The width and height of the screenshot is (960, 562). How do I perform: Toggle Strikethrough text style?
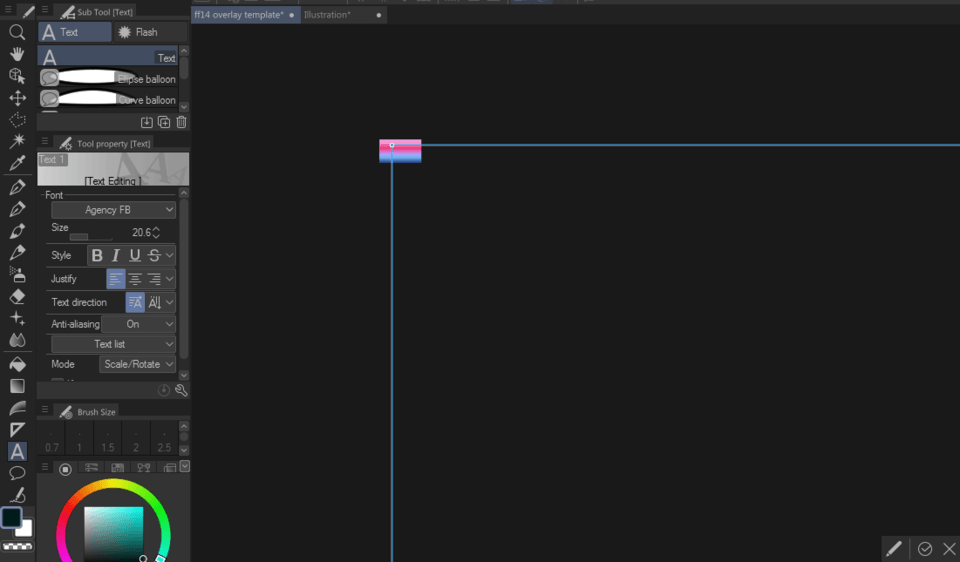154,255
